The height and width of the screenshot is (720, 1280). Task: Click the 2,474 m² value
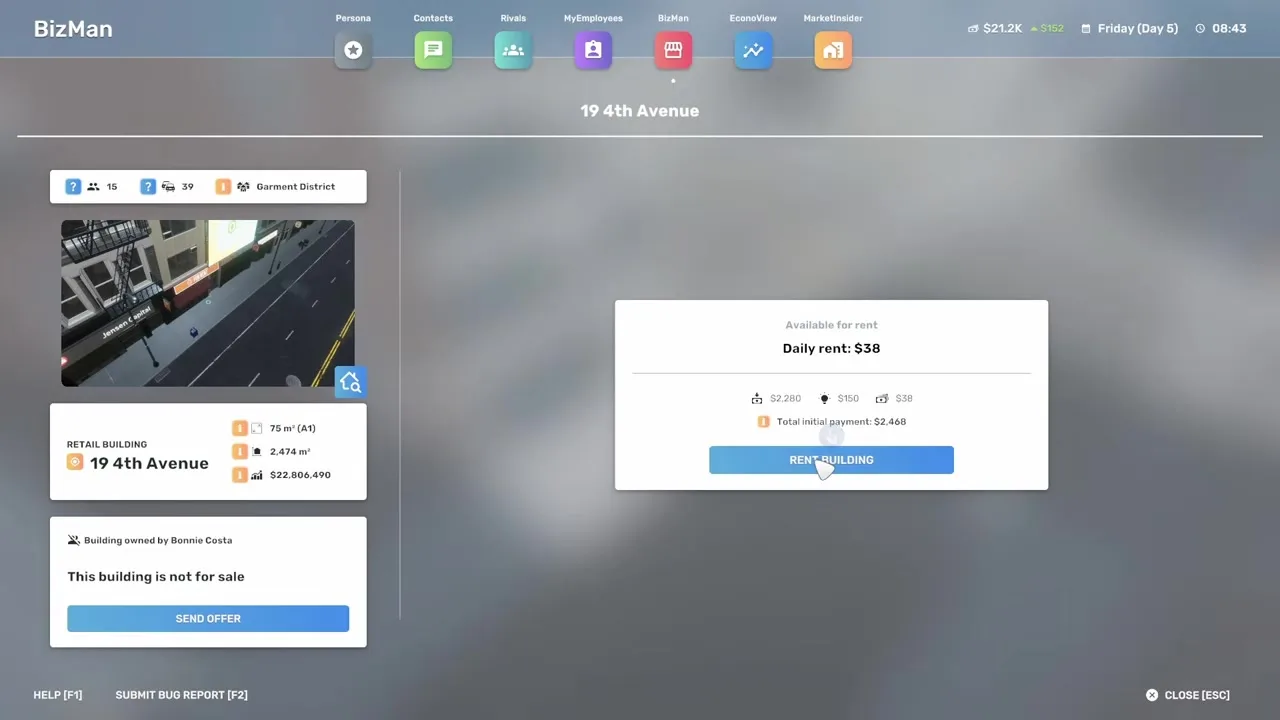point(290,451)
